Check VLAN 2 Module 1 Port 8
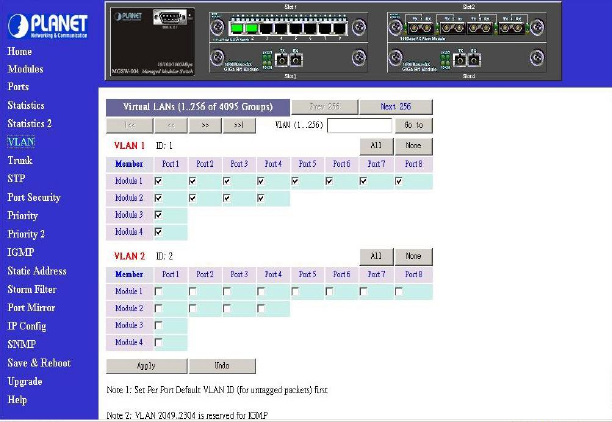 pyautogui.click(x=399, y=292)
